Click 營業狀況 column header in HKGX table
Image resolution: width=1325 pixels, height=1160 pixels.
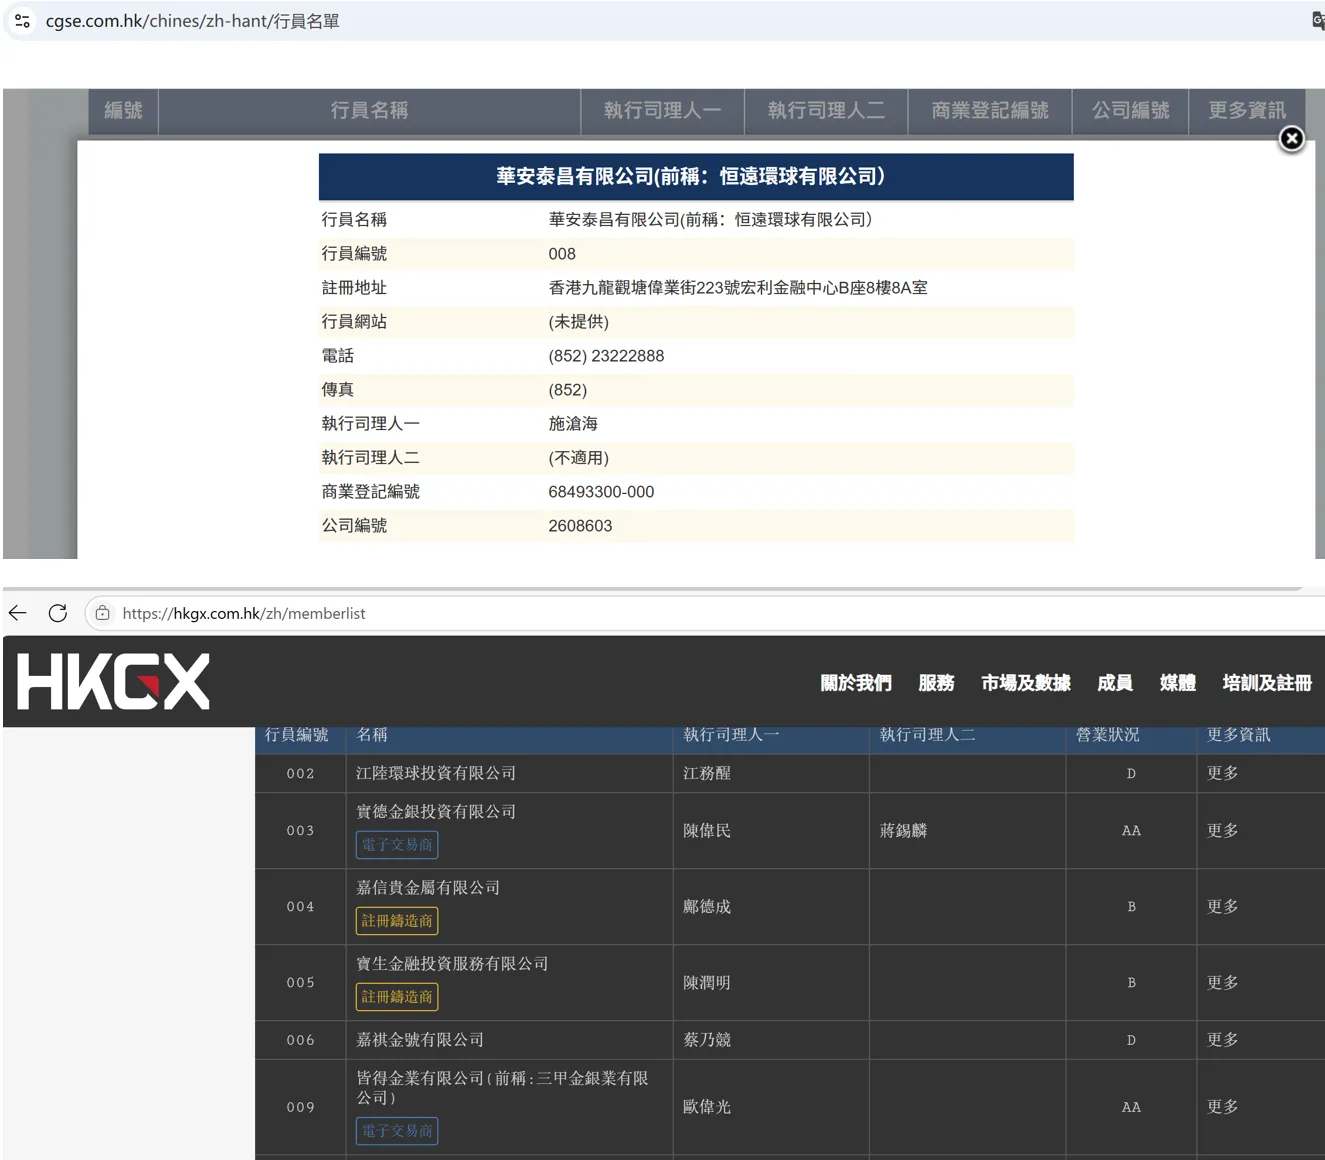tap(1107, 735)
